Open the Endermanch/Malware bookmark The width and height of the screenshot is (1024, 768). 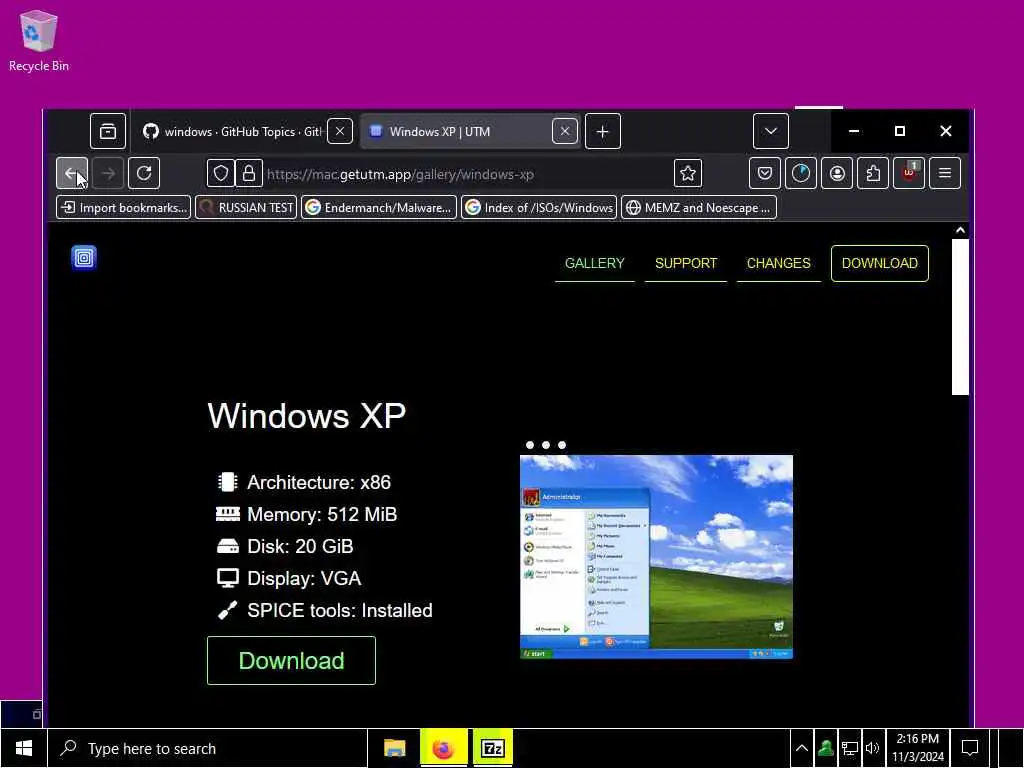click(379, 208)
